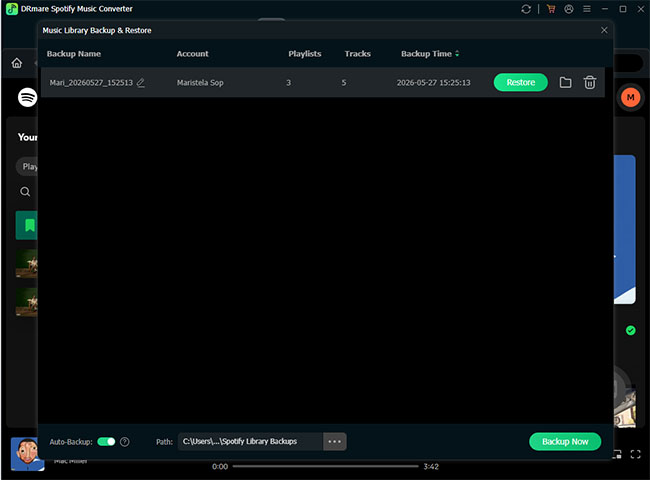Open the shopping cart icon
Screen dimensions: 650x480
pyautogui.click(x=551, y=9)
